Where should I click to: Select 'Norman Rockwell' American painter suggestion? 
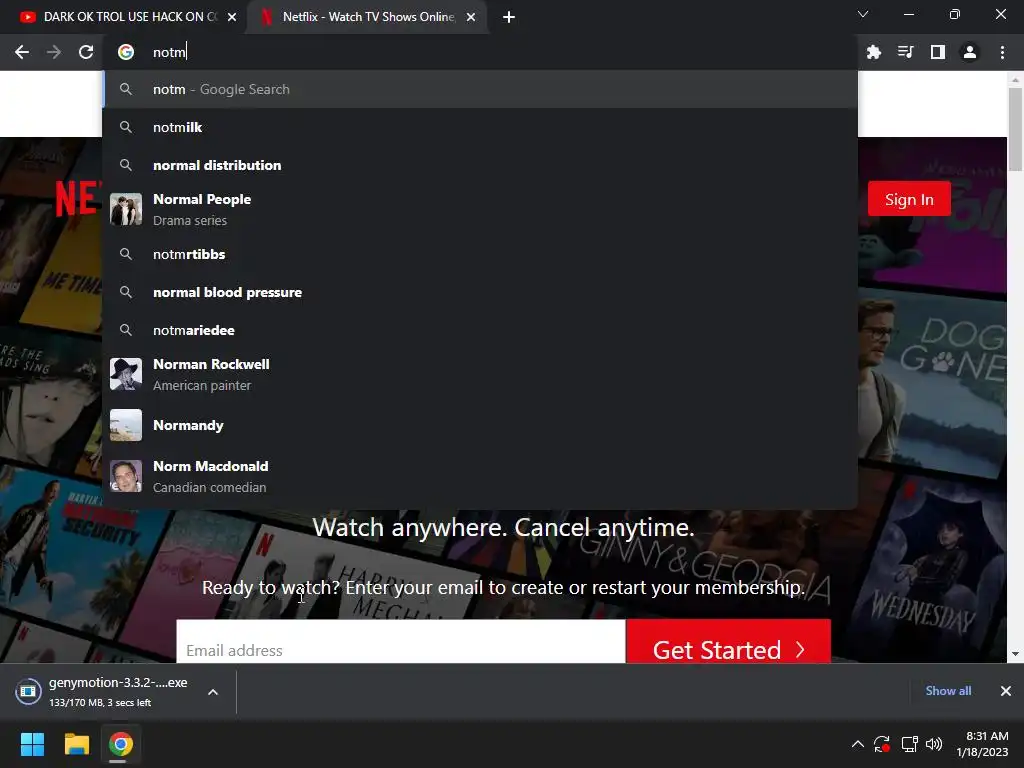click(x=480, y=374)
